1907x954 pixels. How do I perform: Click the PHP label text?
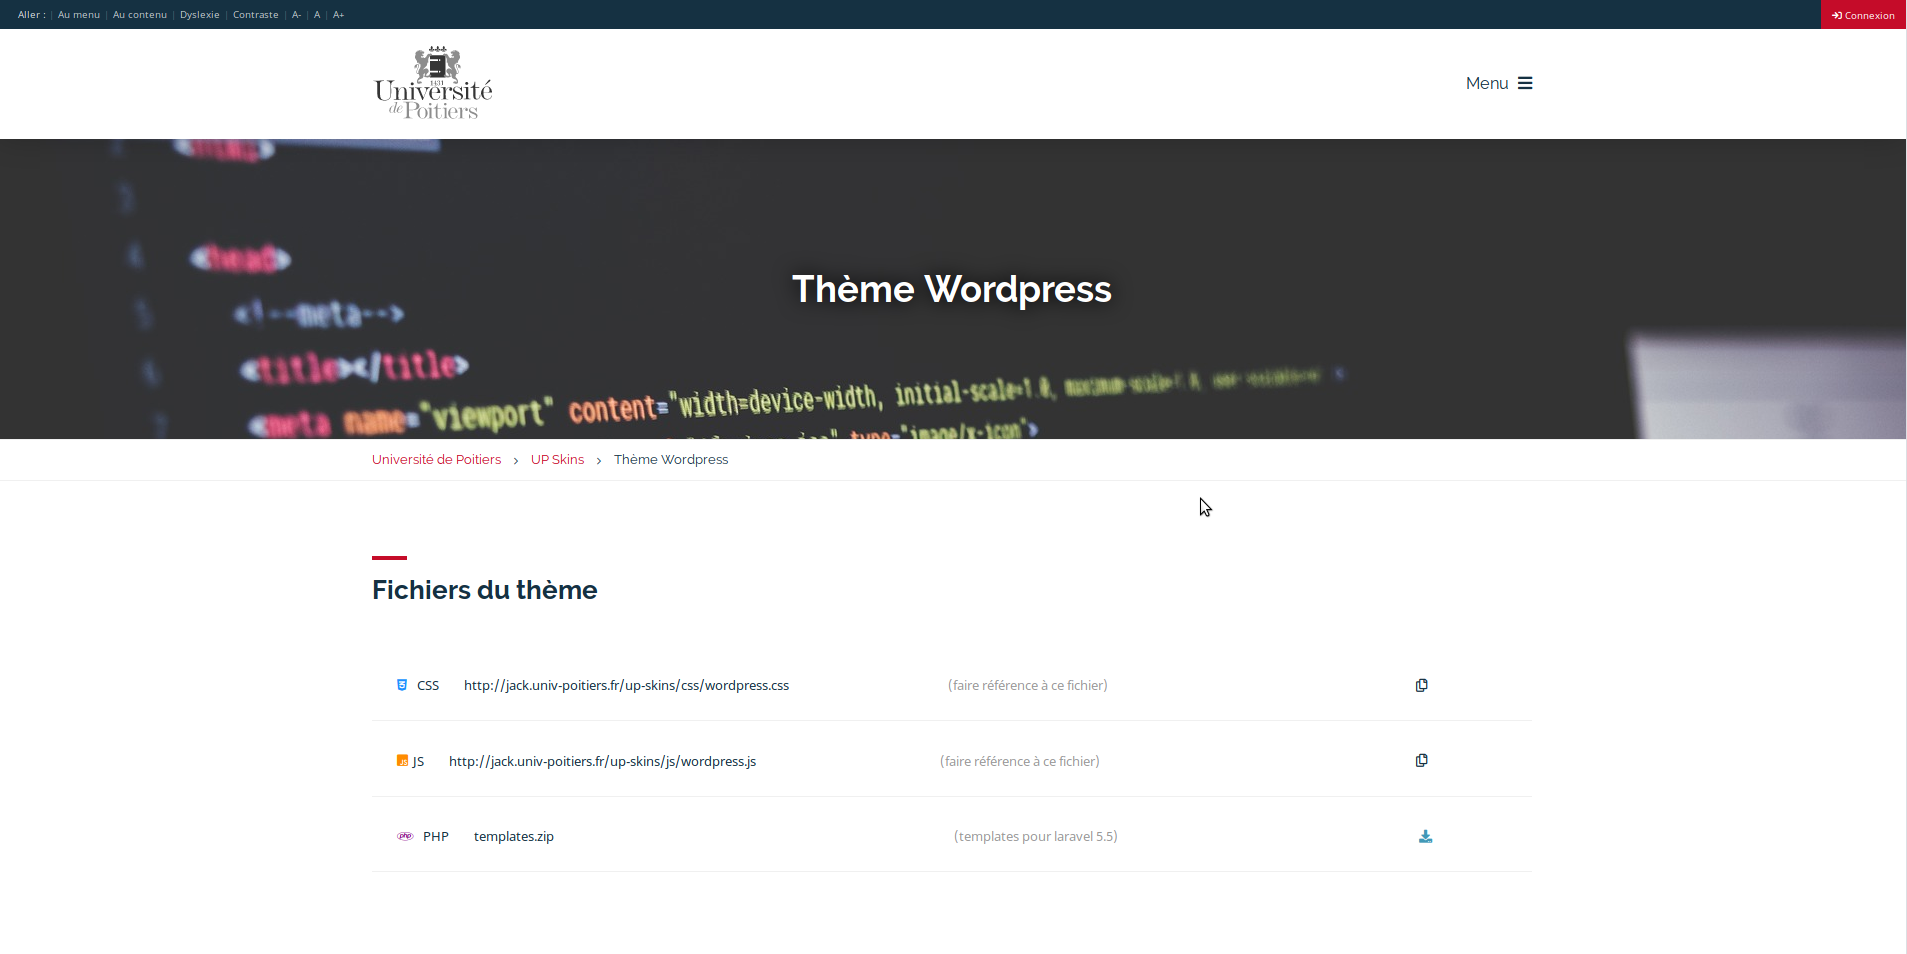coord(436,836)
